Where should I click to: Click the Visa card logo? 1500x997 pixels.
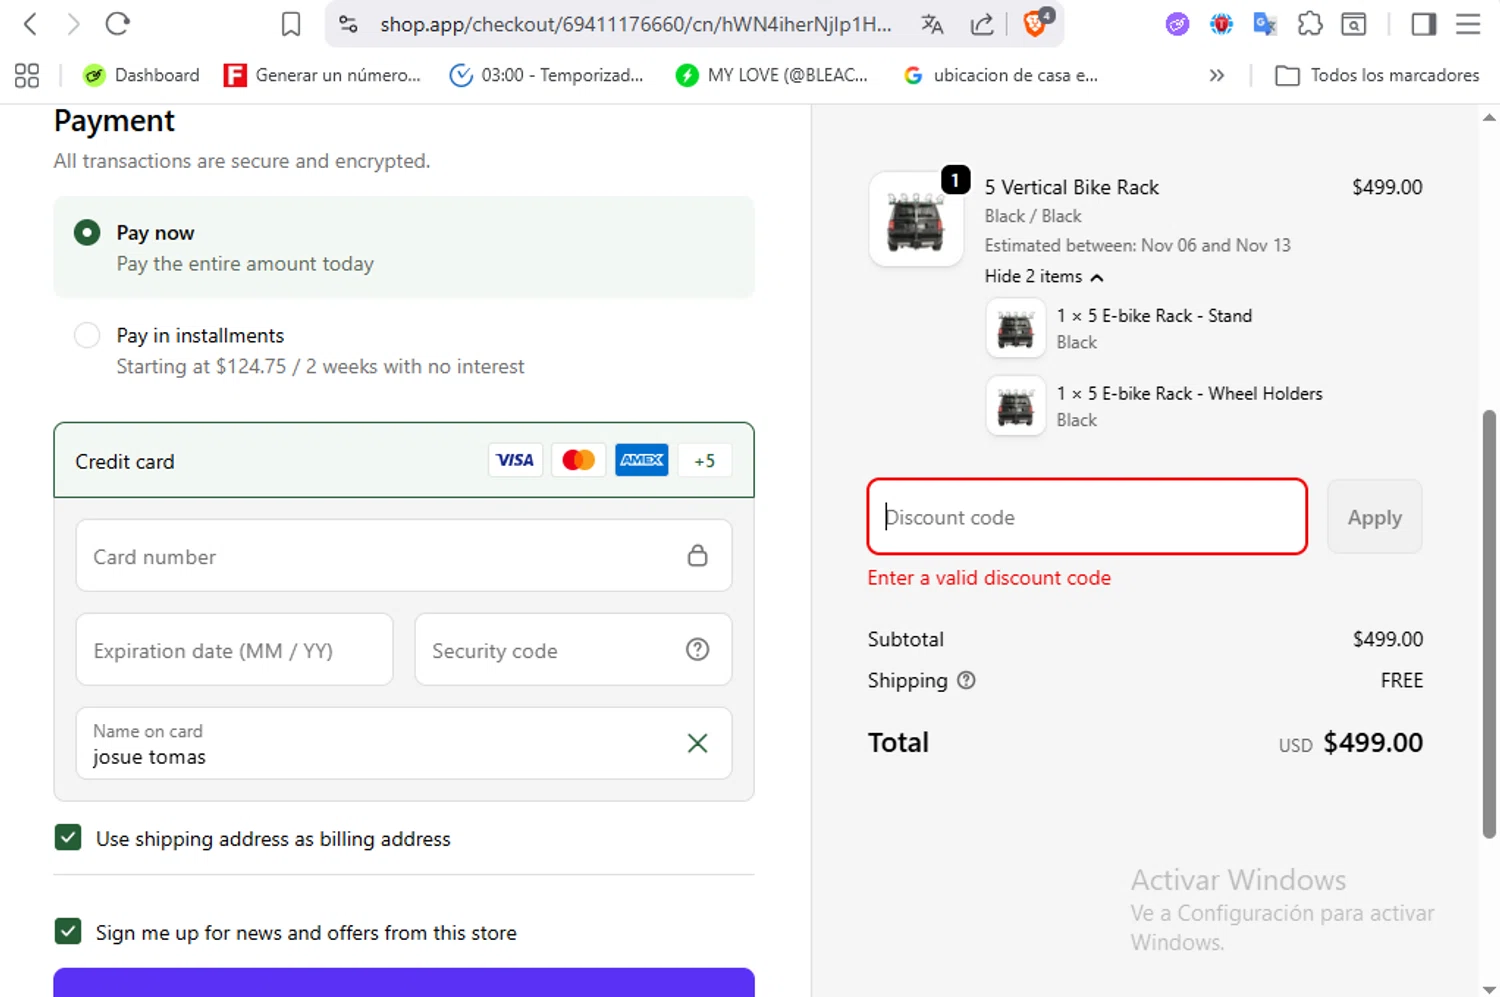point(515,460)
